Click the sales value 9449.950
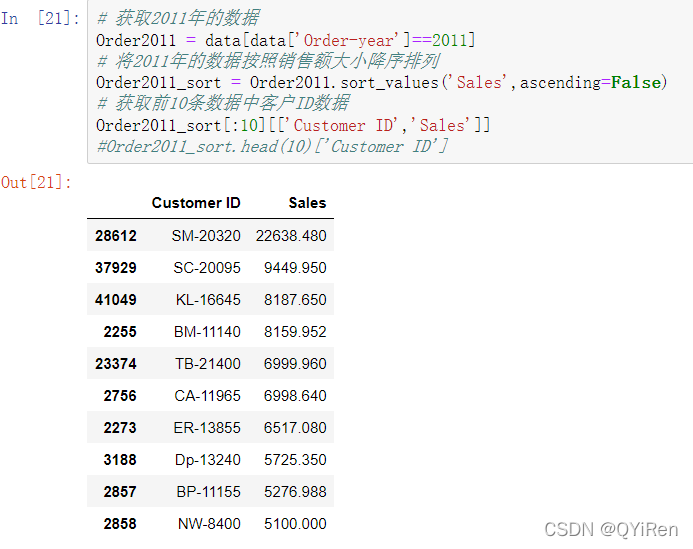 (x=295, y=267)
